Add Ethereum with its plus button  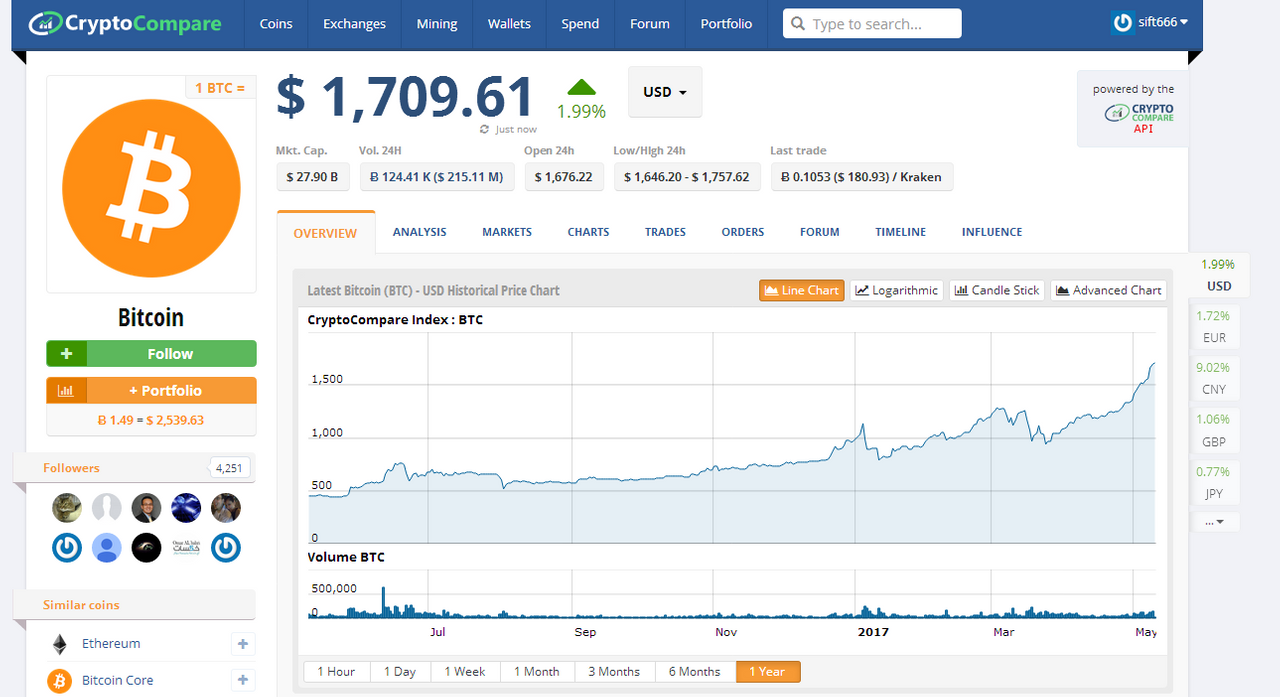[x=243, y=644]
